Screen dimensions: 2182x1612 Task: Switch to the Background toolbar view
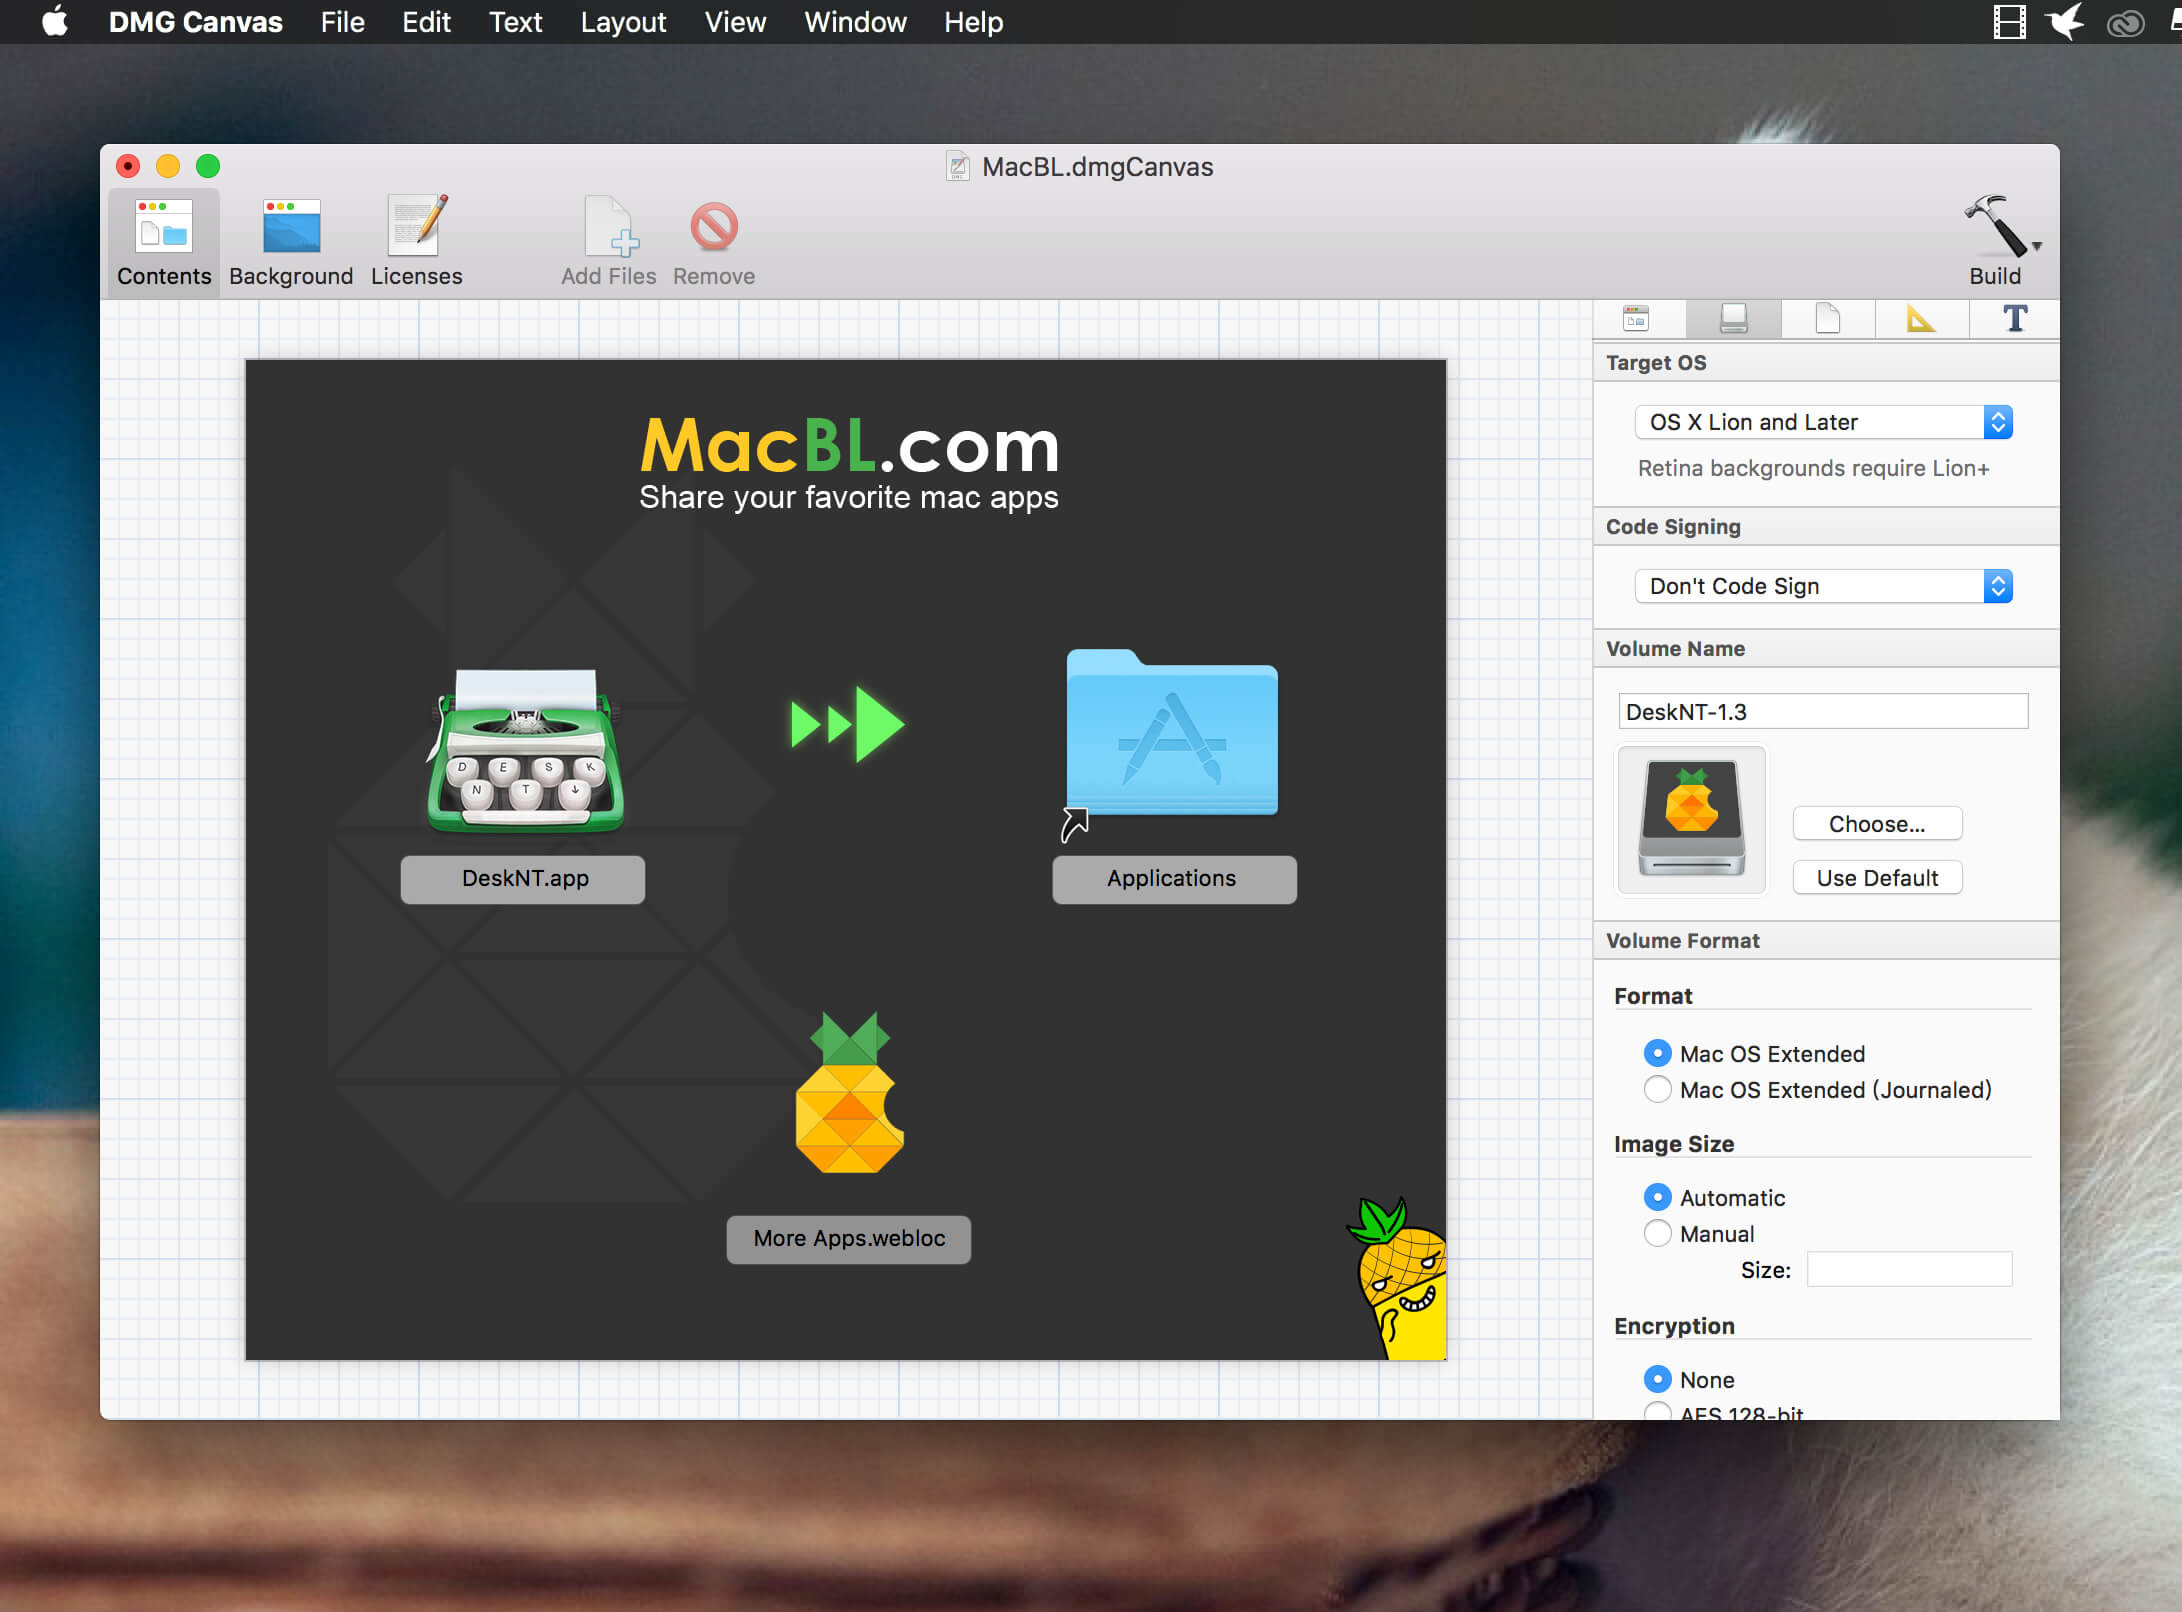click(291, 242)
